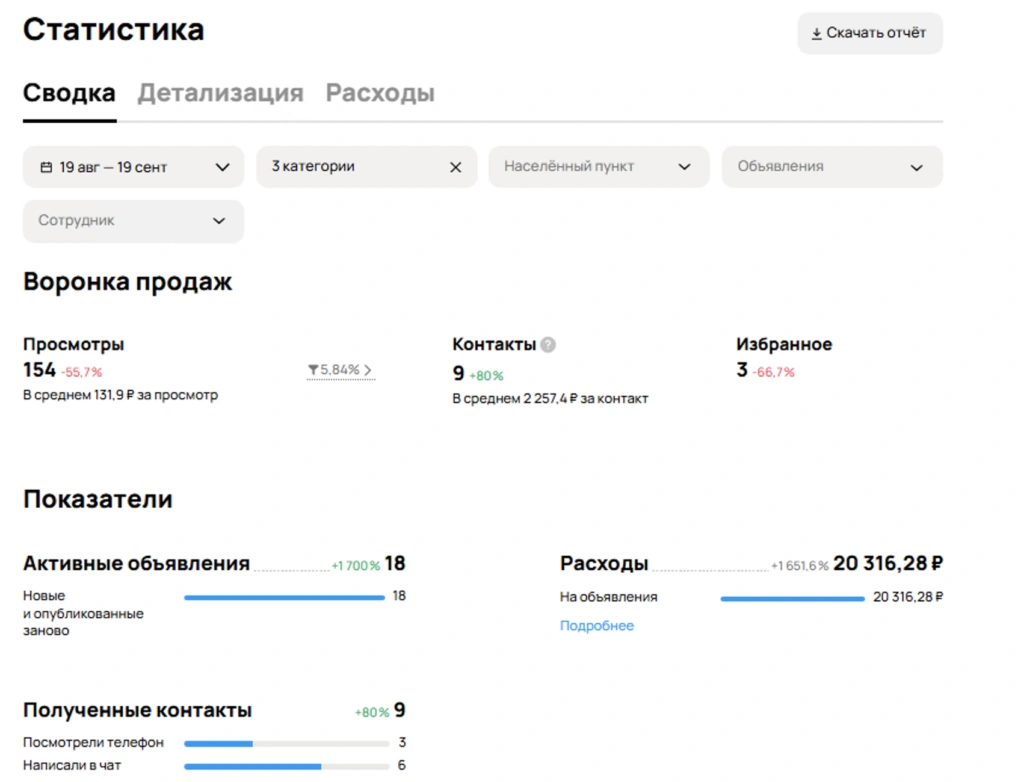Open the 5,84% conversion funnel link
Image resolution: width=1024 pixels, height=782 pixels.
(340, 370)
